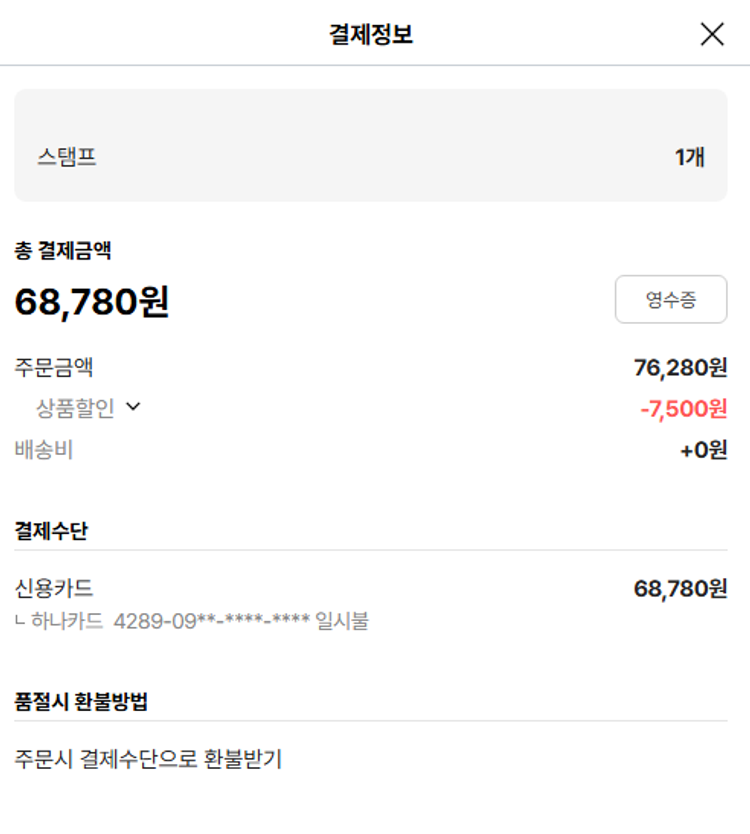Open the 영수증 receipt

[670, 299]
